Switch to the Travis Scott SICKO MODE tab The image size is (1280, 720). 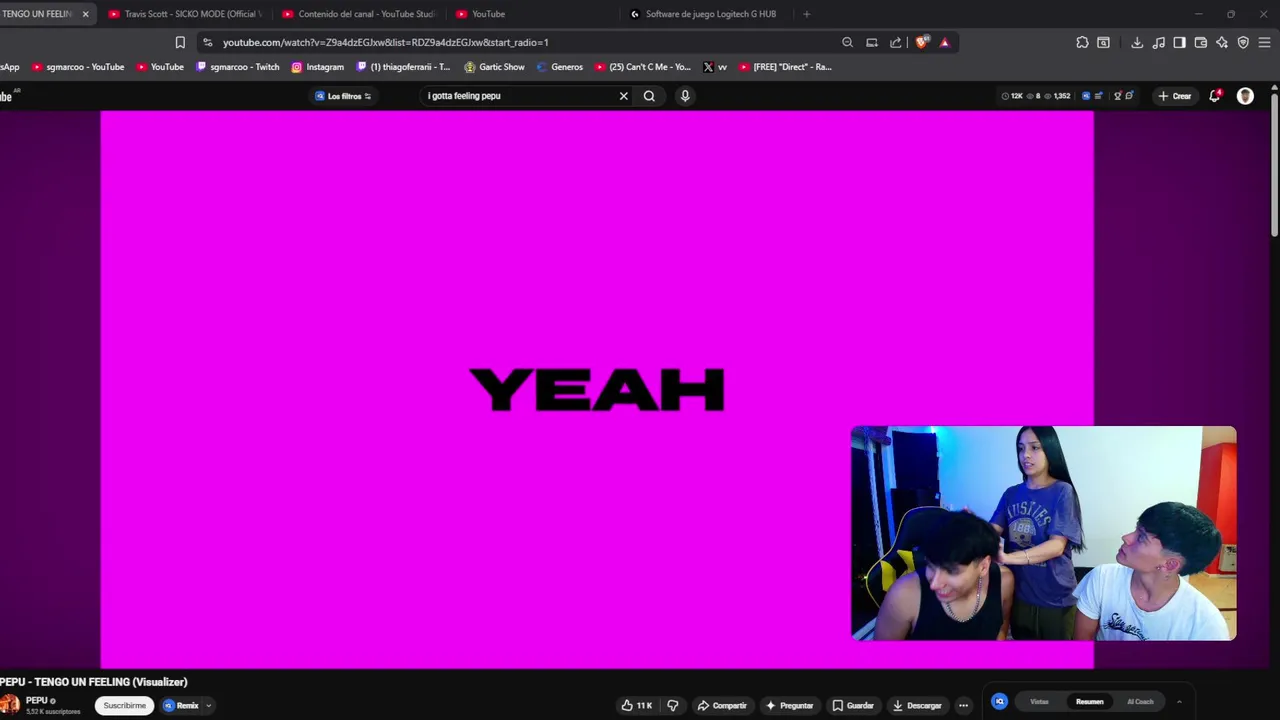[x=185, y=14]
